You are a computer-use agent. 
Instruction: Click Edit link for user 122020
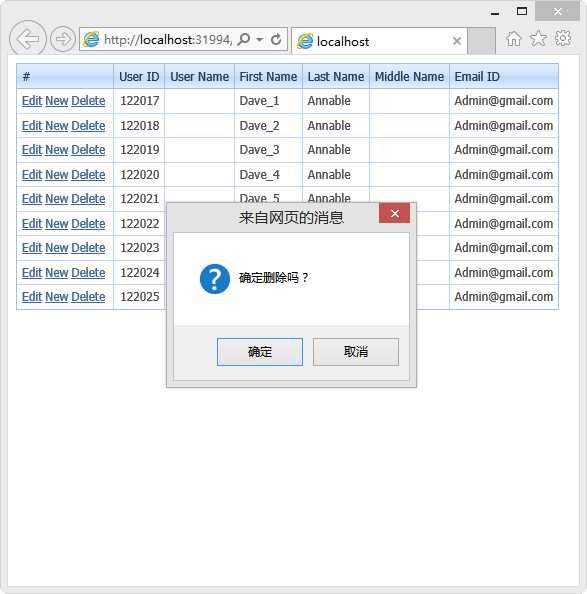(x=32, y=175)
